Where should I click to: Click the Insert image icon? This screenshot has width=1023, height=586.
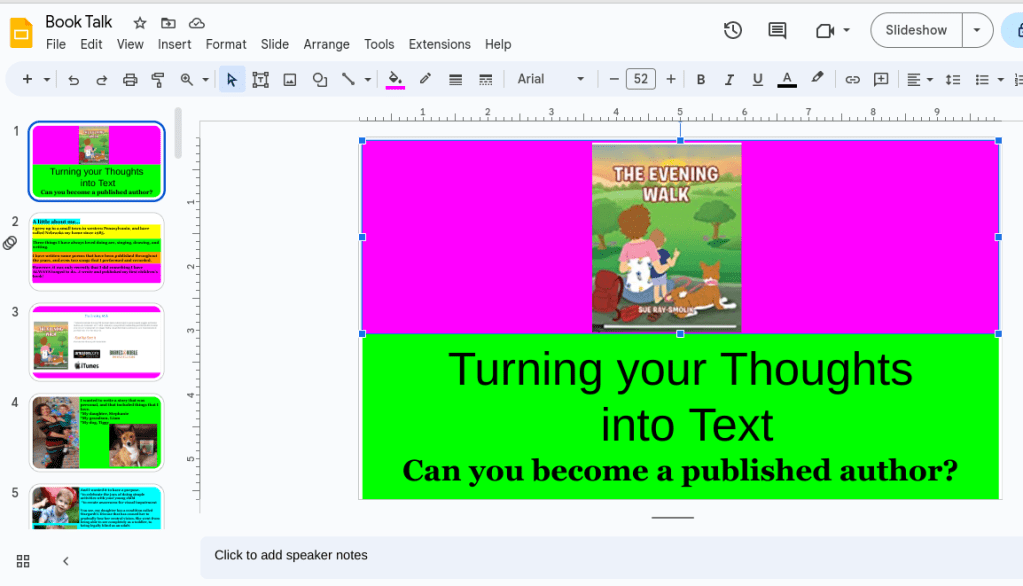point(290,80)
